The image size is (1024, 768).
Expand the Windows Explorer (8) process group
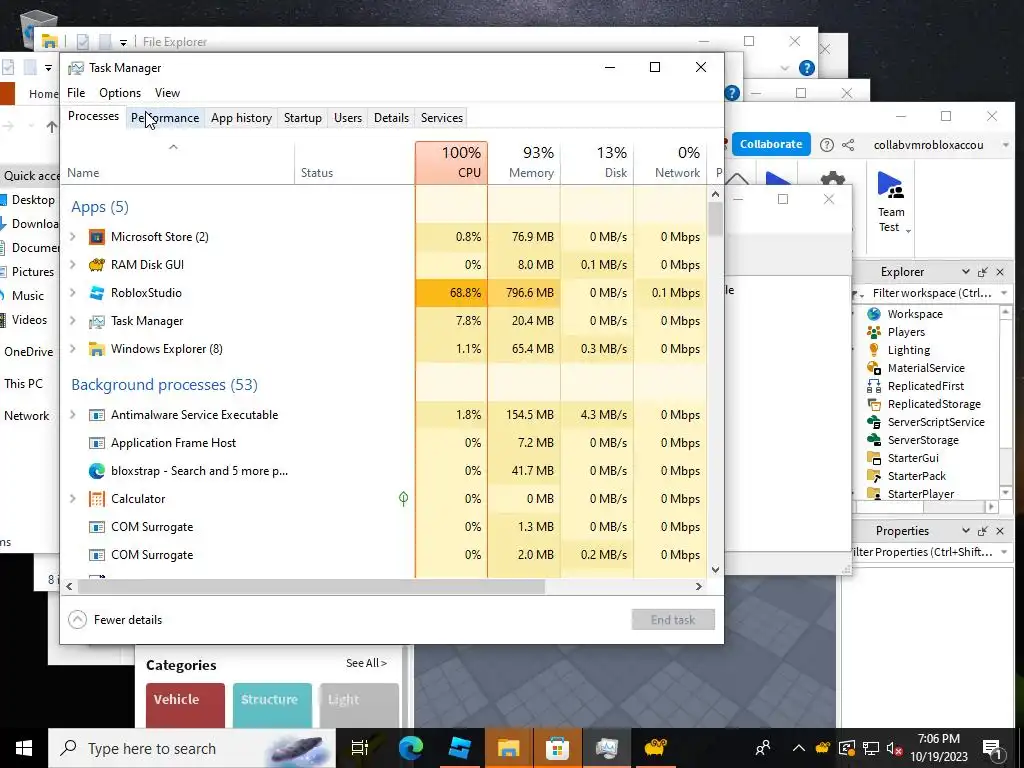(x=73, y=349)
